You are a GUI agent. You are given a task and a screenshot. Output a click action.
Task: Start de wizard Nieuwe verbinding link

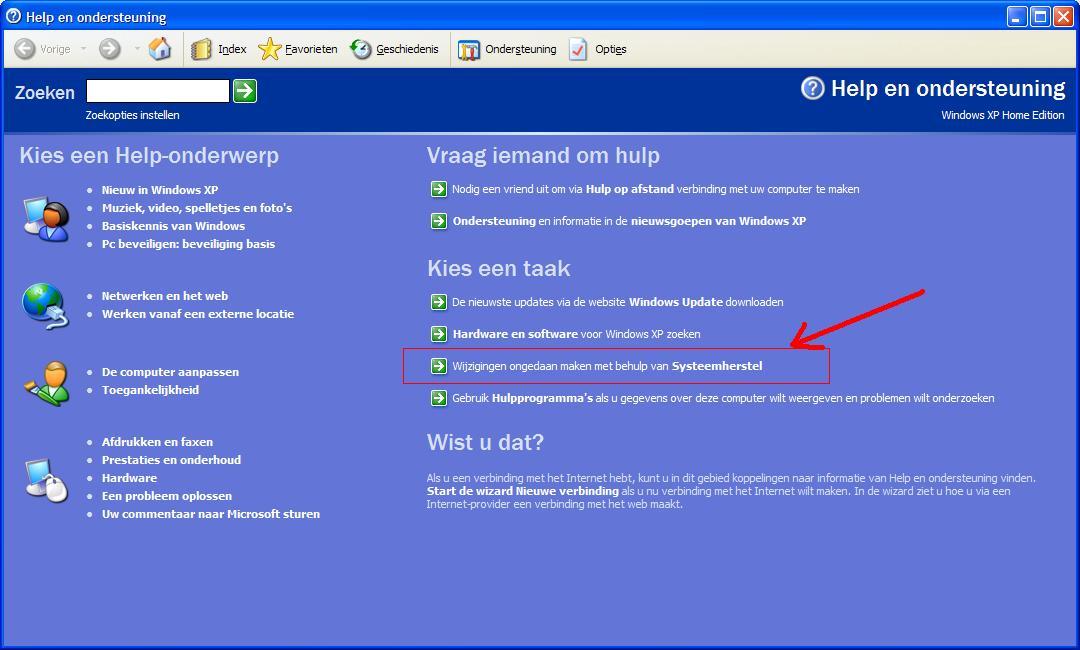point(523,491)
